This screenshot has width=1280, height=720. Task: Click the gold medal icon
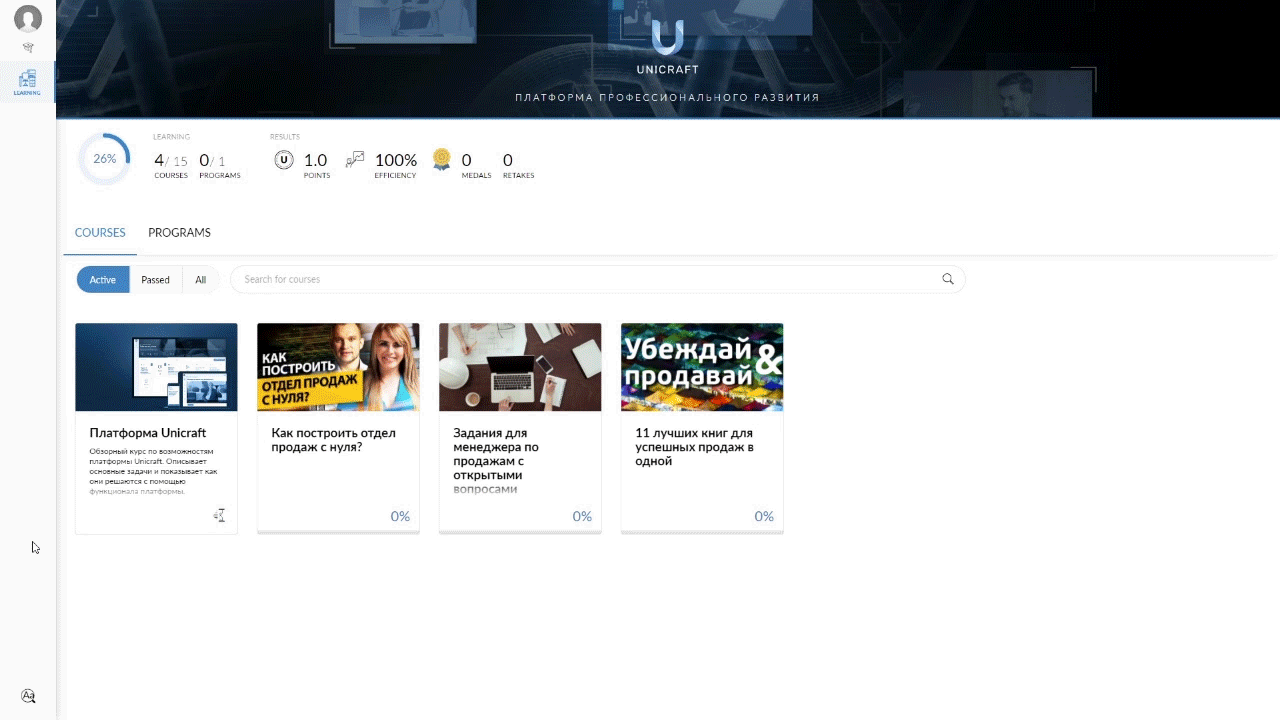(x=441, y=160)
